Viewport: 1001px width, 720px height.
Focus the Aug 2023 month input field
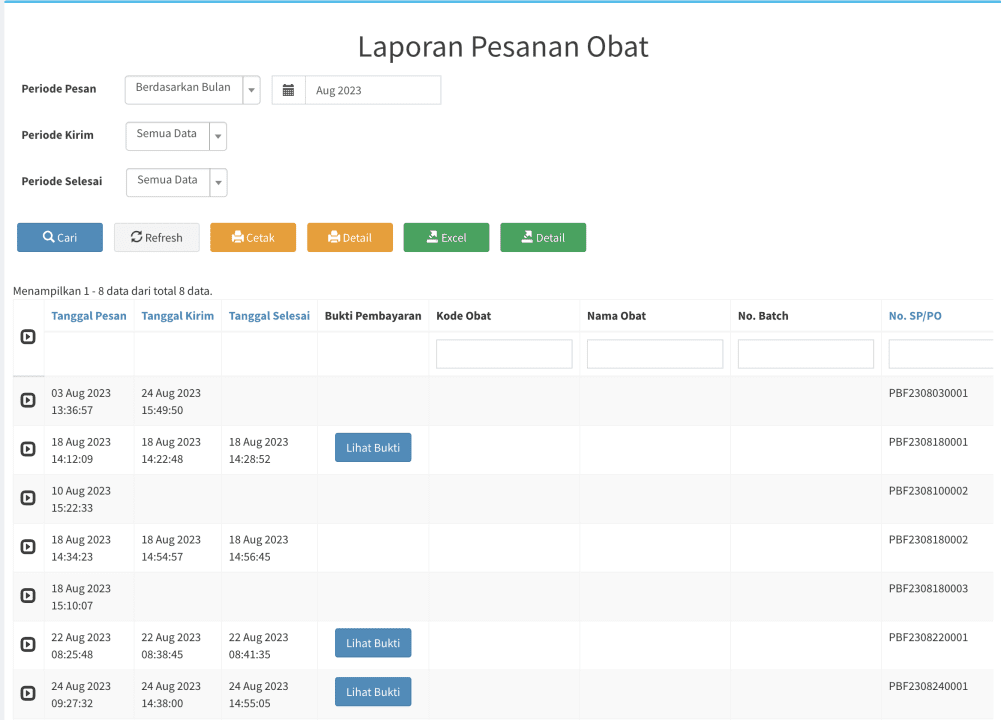[373, 90]
